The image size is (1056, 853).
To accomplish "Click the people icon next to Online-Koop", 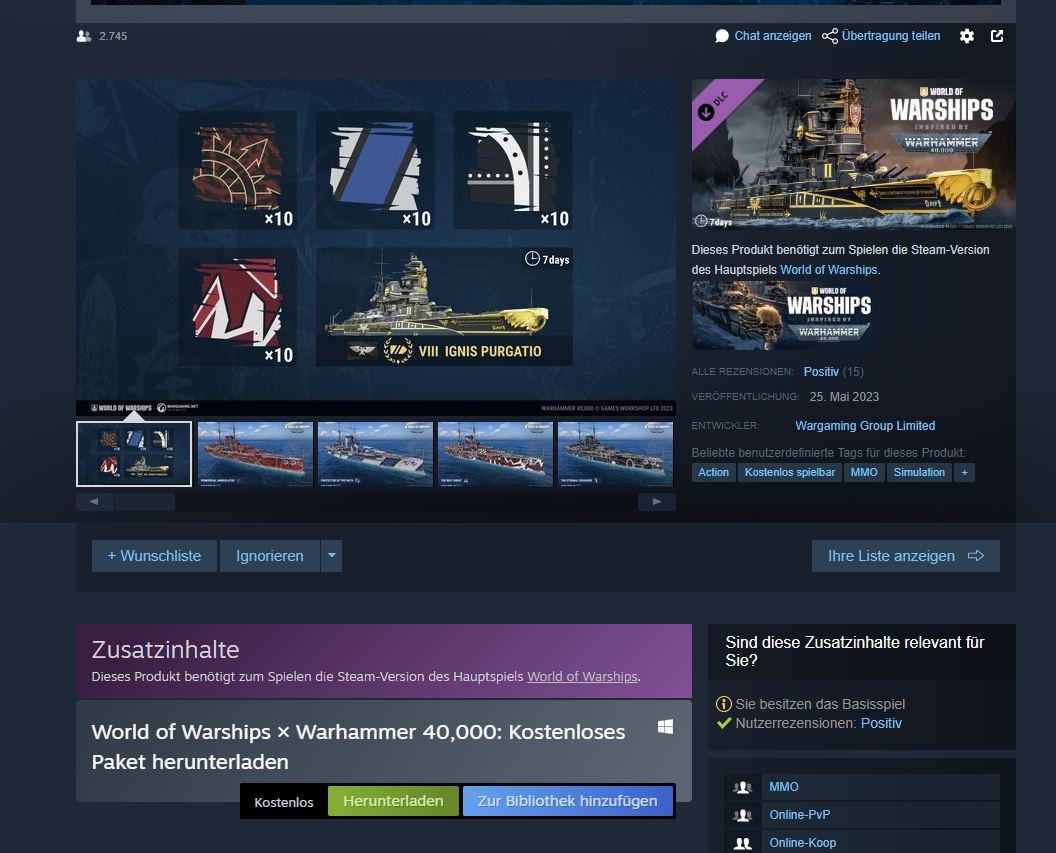I will [743, 843].
